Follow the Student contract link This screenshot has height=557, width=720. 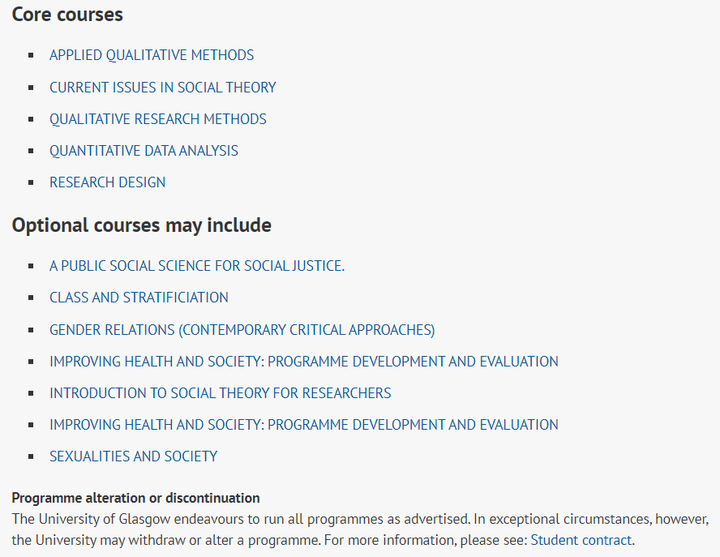point(581,540)
